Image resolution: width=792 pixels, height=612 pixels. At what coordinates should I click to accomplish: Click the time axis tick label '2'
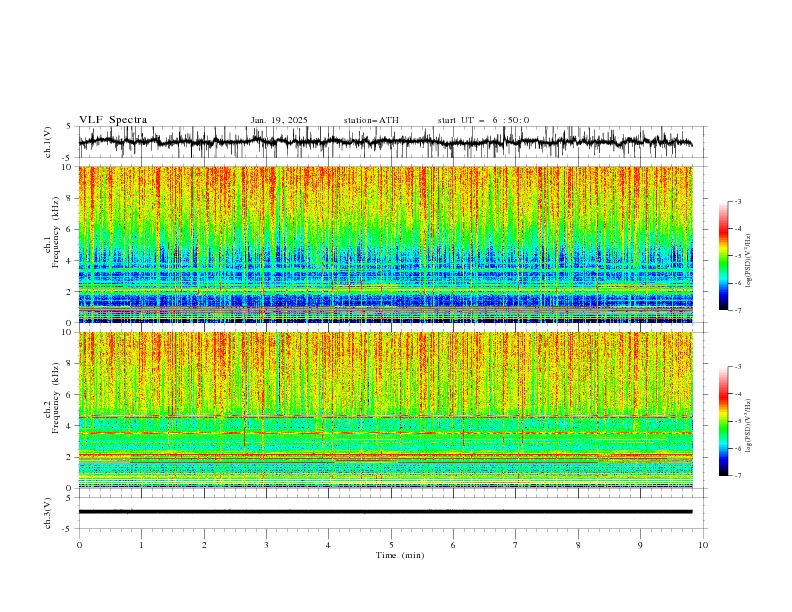(204, 545)
